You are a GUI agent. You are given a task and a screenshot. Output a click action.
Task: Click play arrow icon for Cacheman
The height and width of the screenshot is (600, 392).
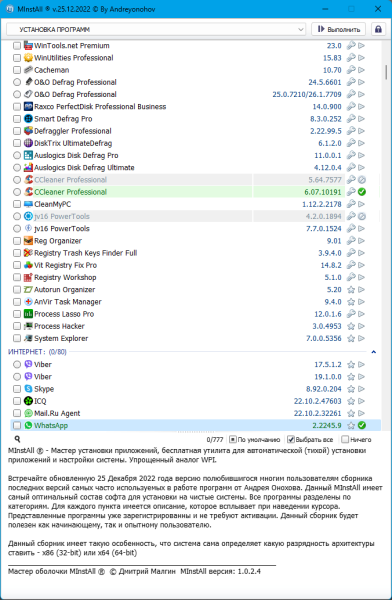(361, 70)
